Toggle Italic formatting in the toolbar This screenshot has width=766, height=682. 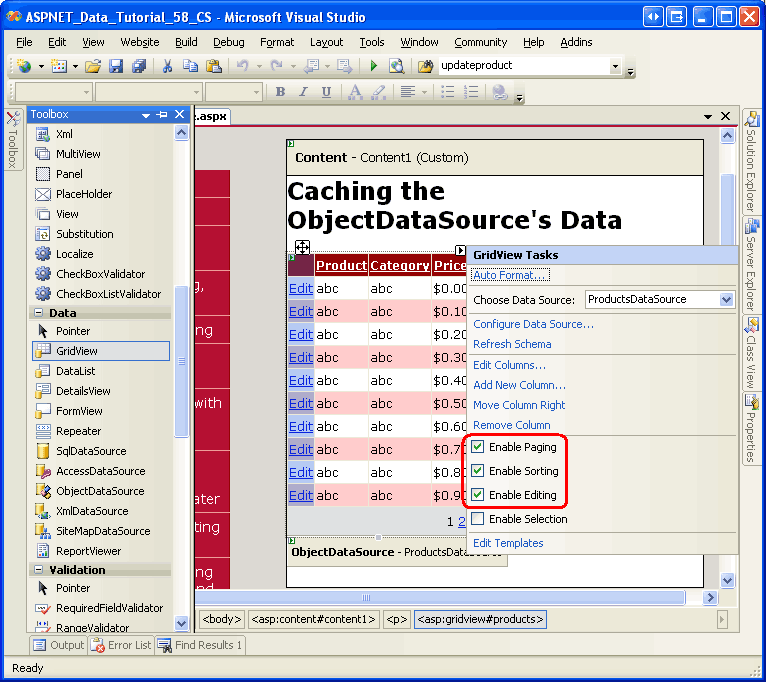pyautogui.click(x=302, y=92)
